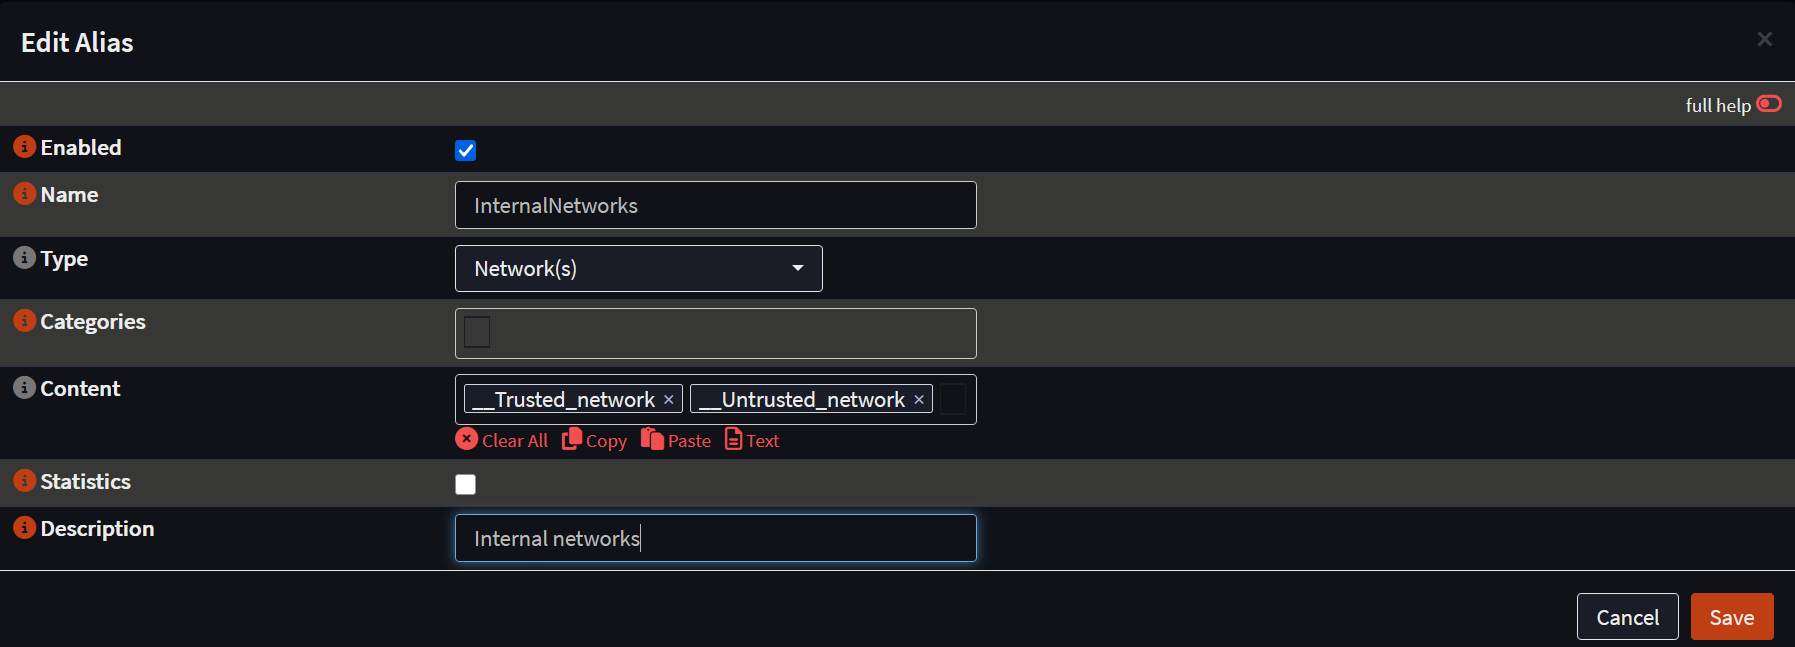Remove the __Untrusted_network tag
The height and width of the screenshot is (647, 1795).
click(x=919, y=400)
